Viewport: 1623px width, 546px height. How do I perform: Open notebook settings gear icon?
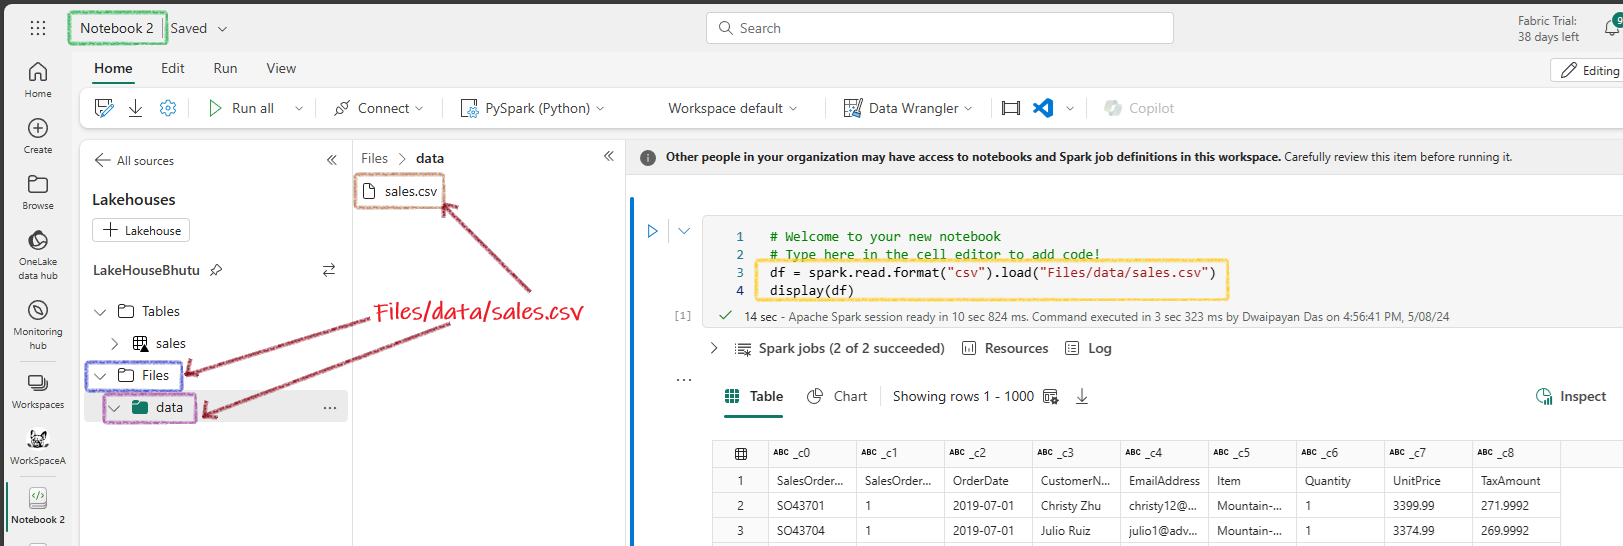[x=168, y=108]
